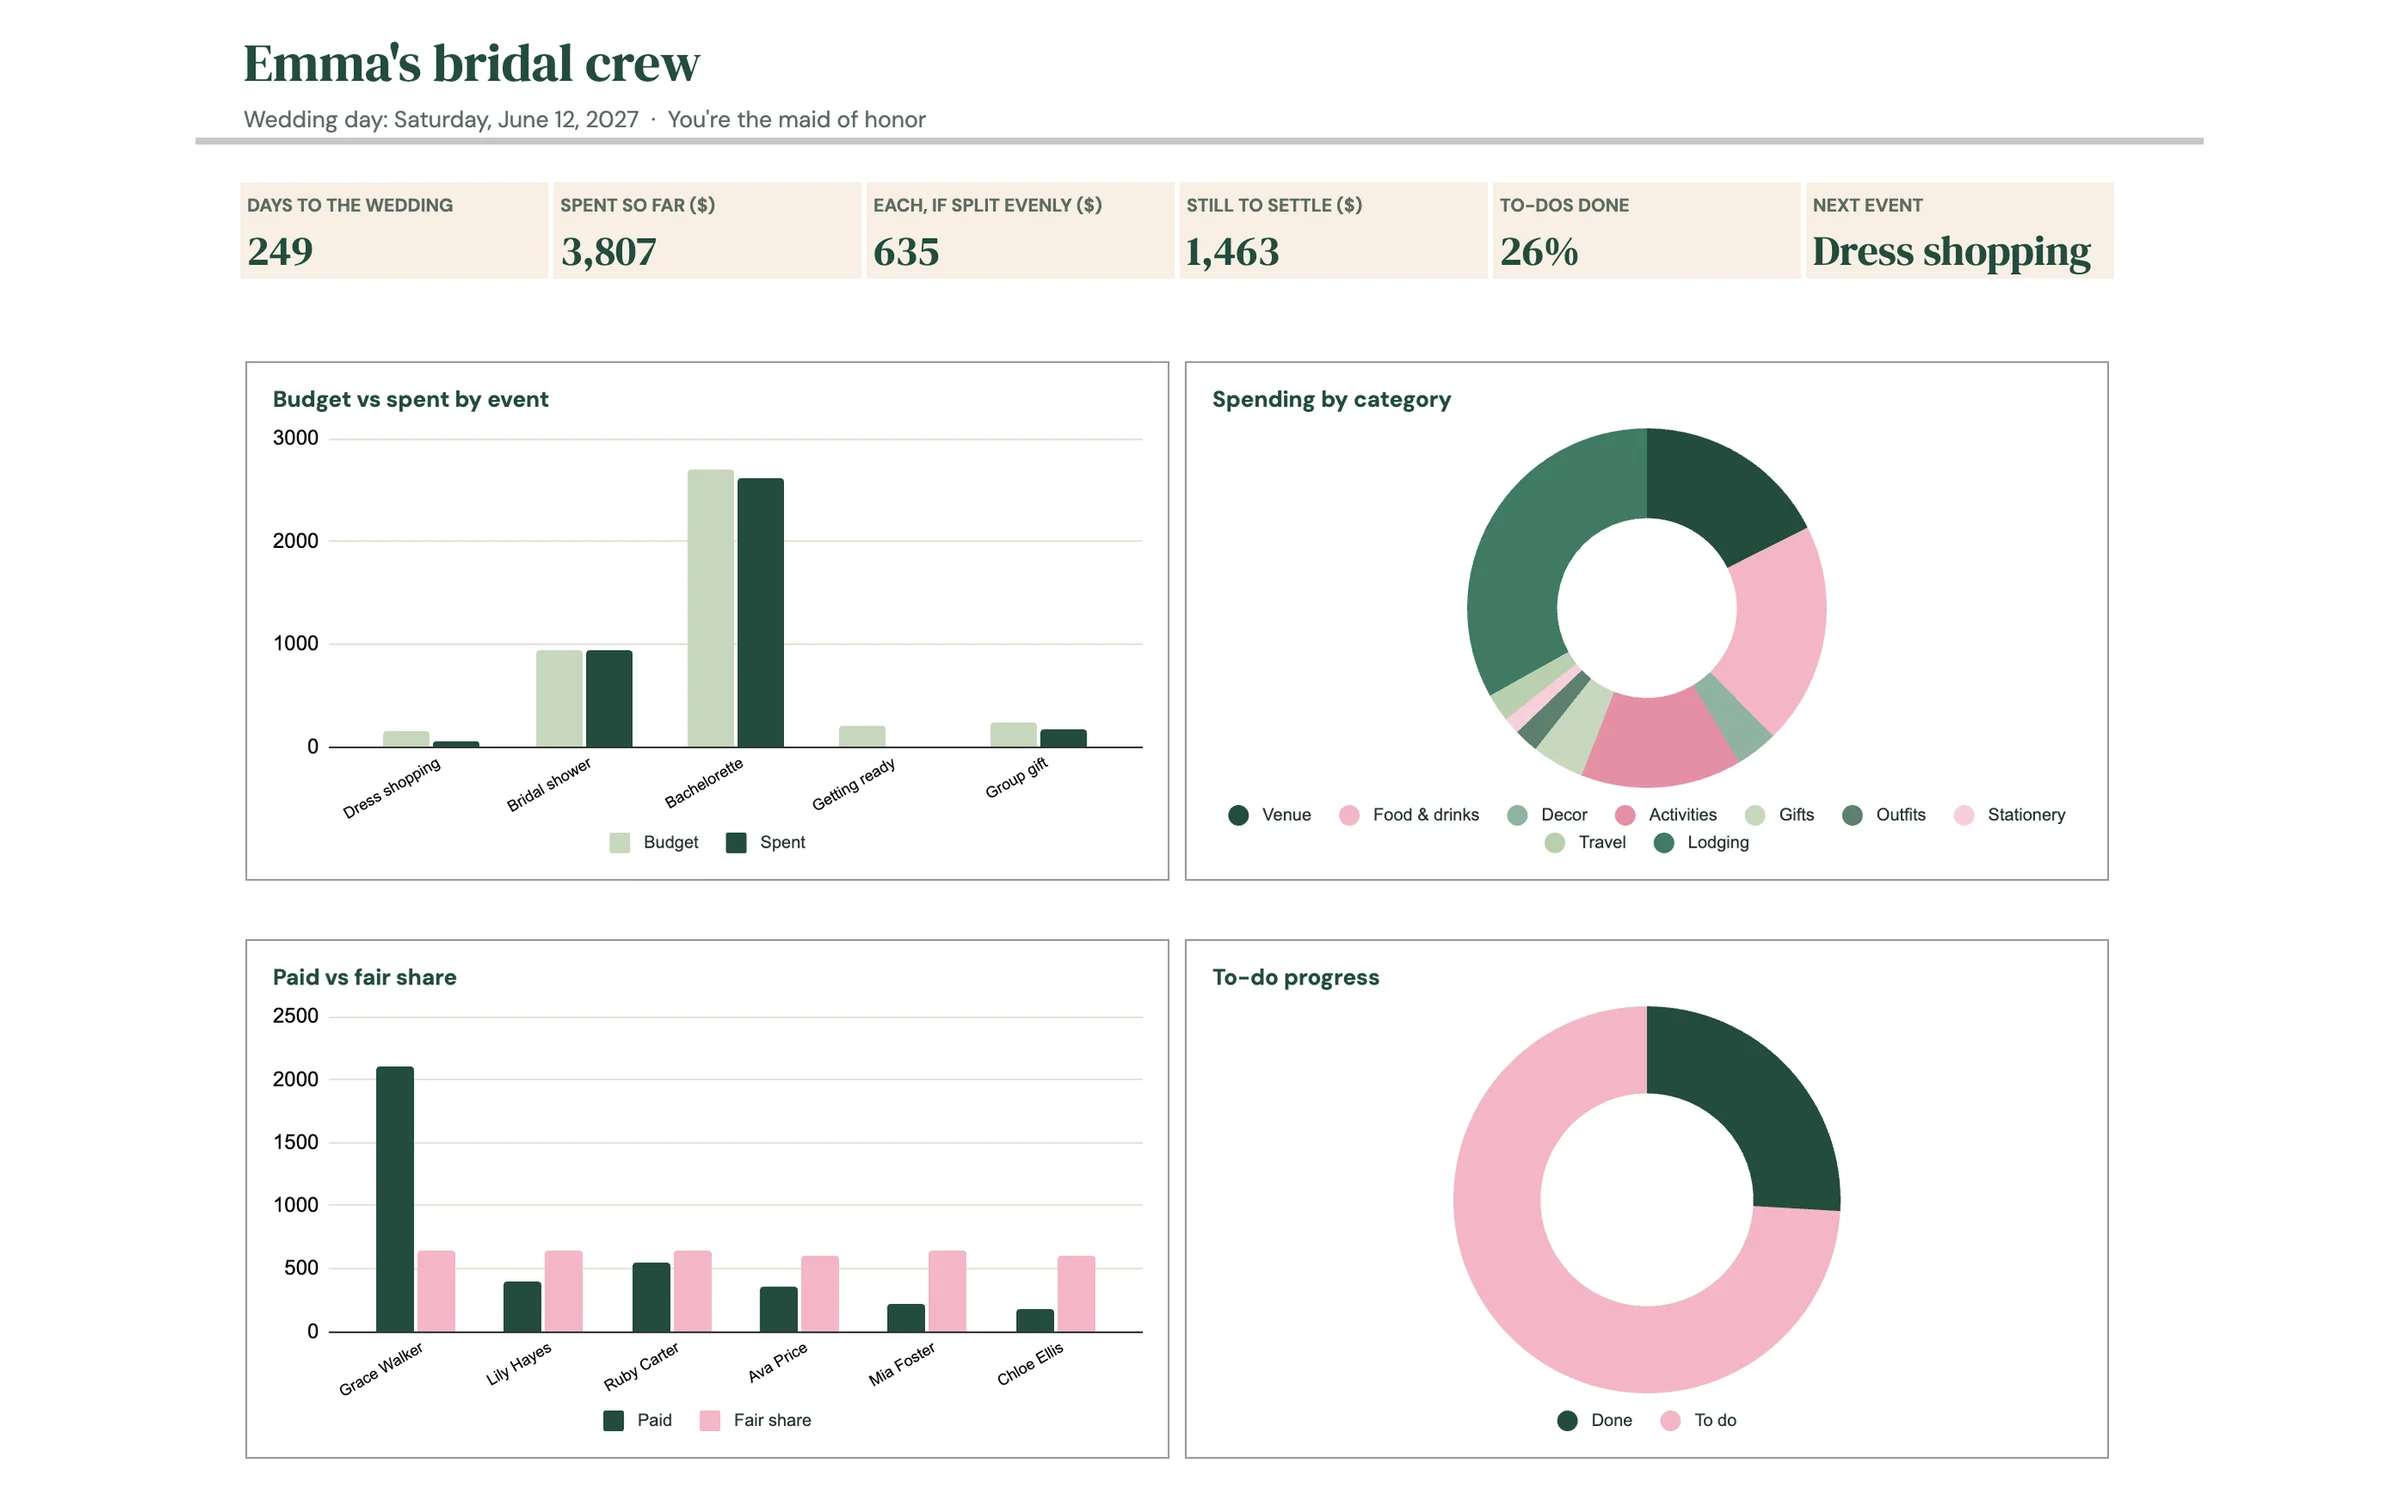Click the Travel legend entry

coord(1585,843)
